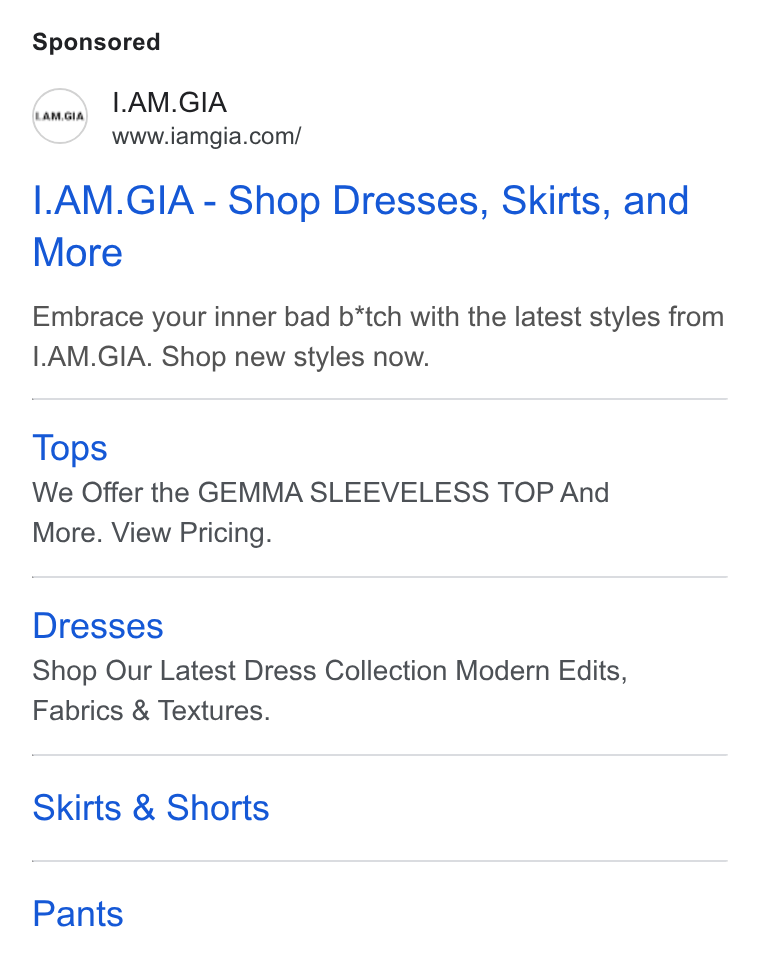760x966 pixels.
Task: Go to the Pants sitelink
Action: click(x=78, y=913)
